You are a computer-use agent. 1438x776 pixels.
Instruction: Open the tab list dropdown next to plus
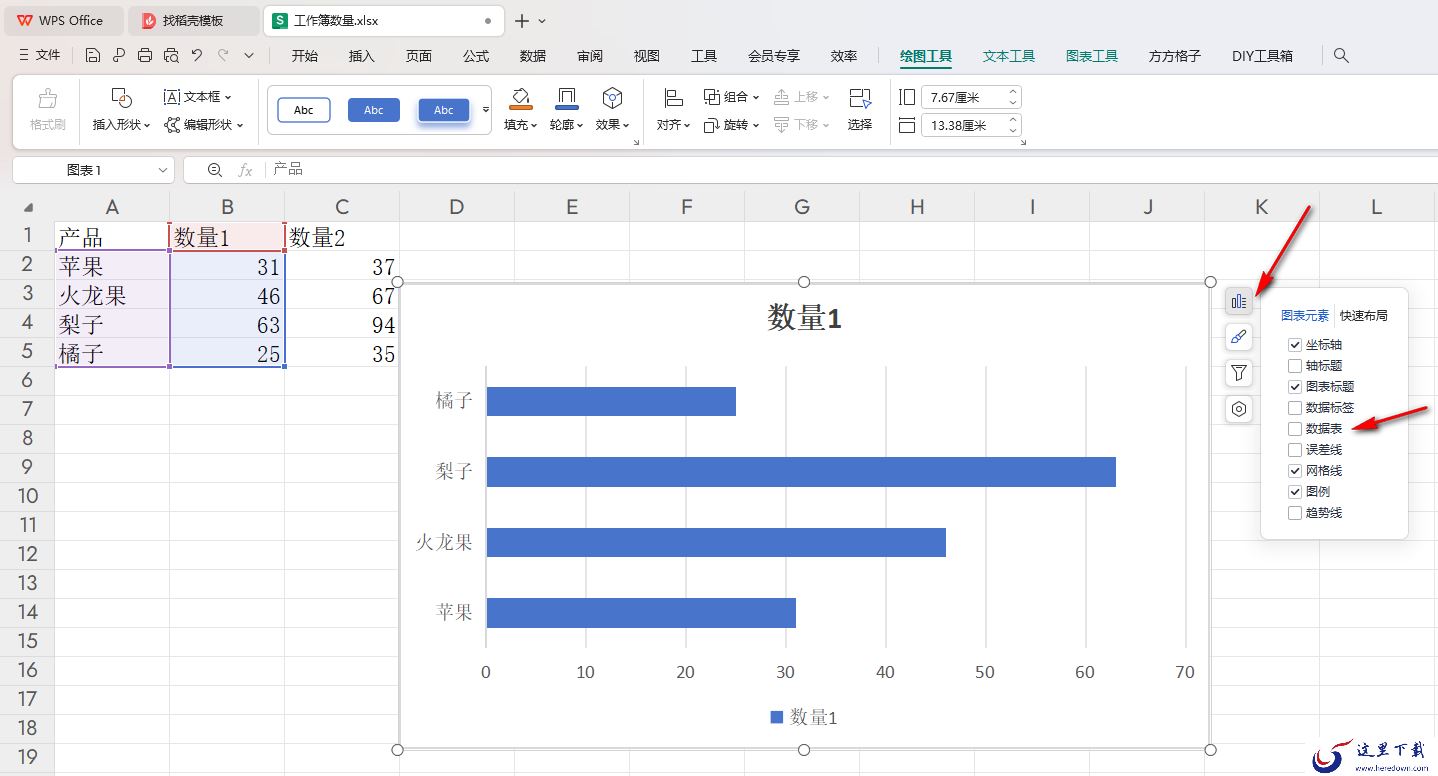click(543, 20)
